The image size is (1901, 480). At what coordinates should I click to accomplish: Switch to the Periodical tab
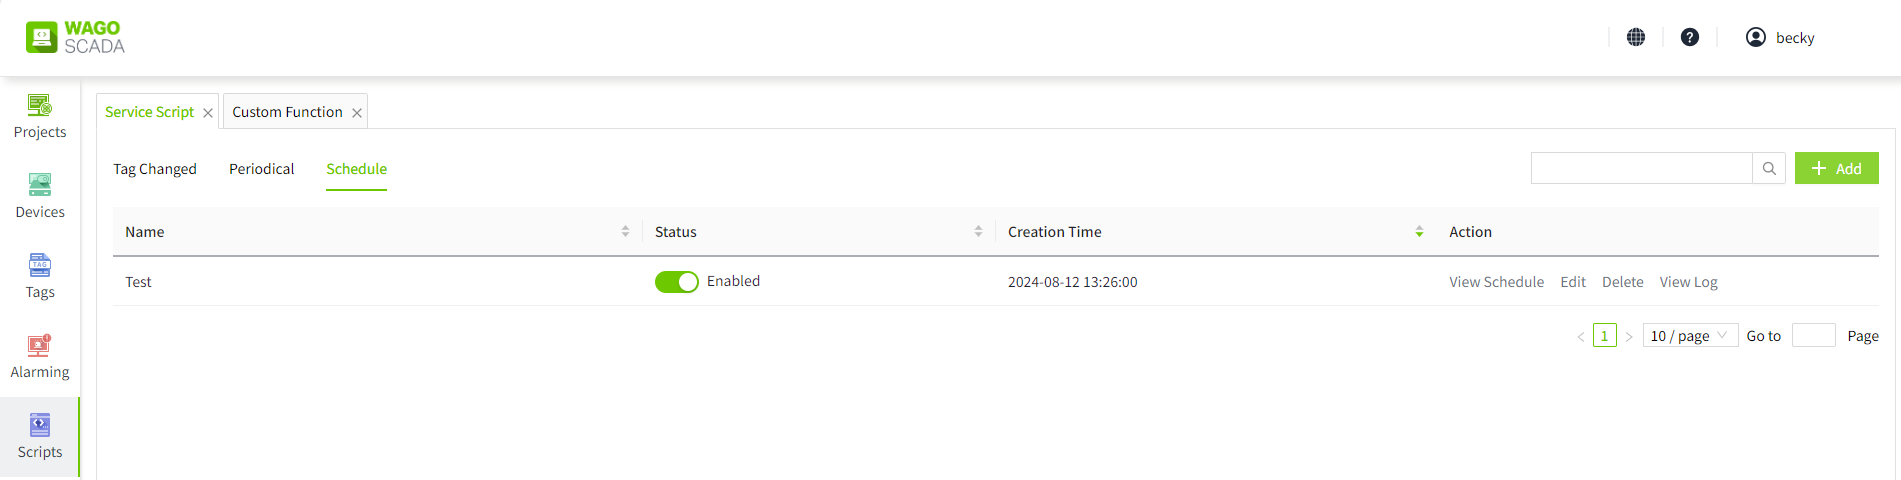point(262,169)
